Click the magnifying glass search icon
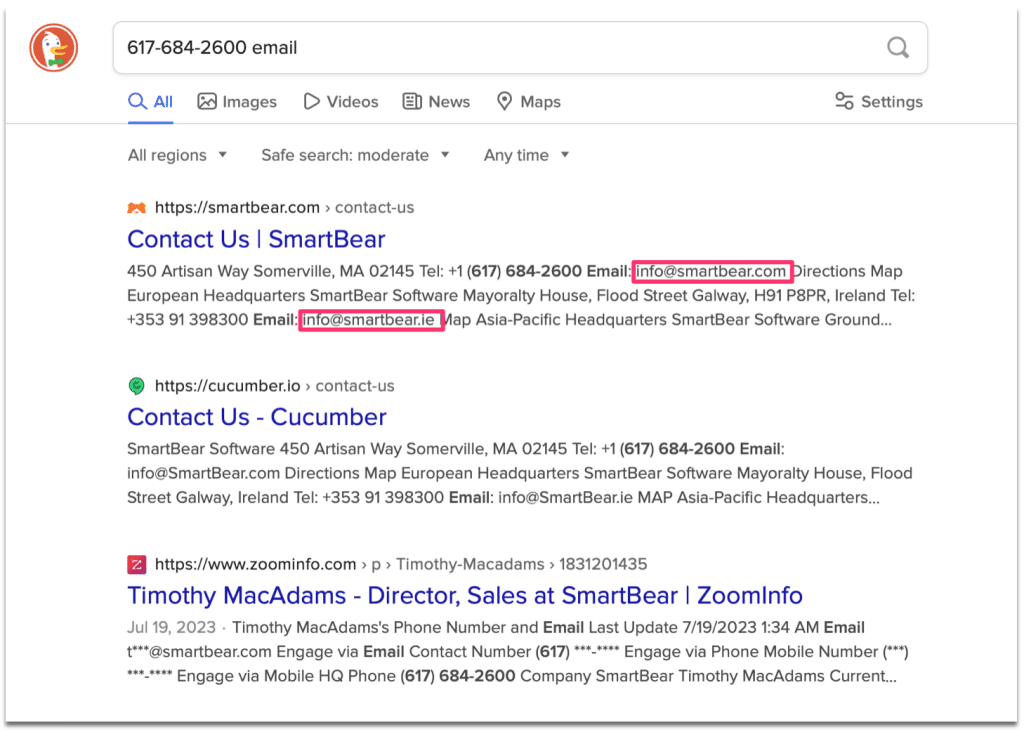1024x732 pixels. (x=897, y=47)
